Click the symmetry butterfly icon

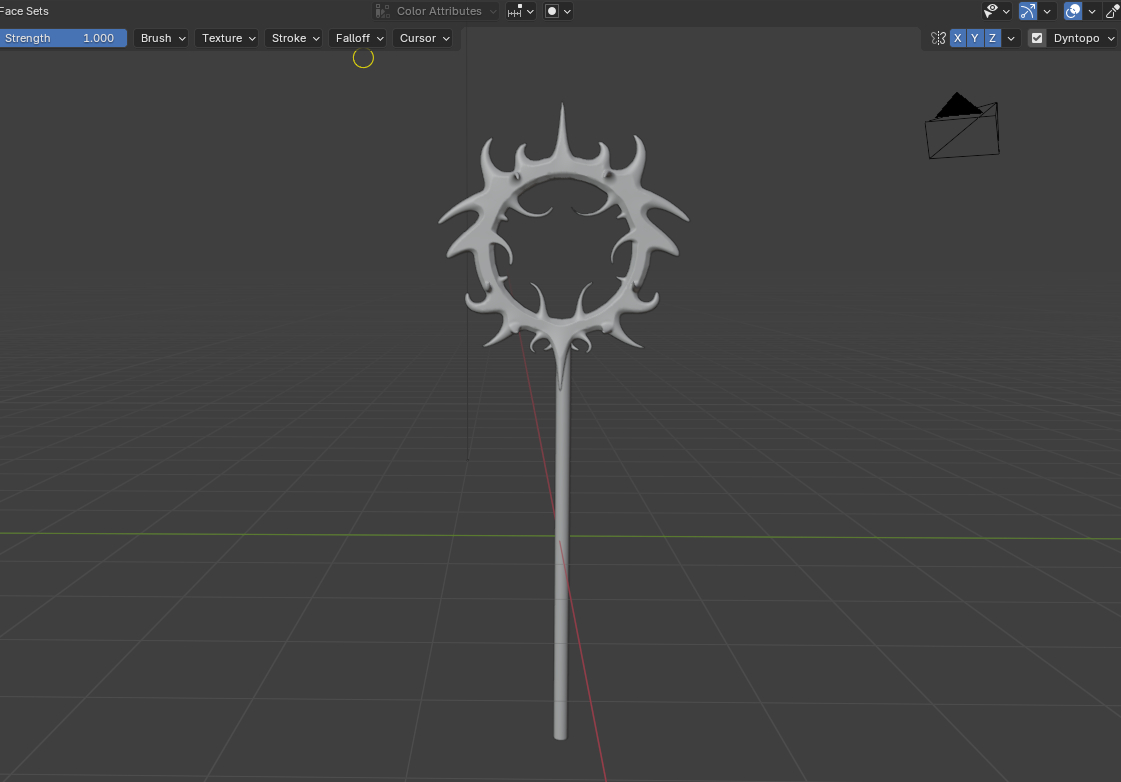tap(938, 38)
